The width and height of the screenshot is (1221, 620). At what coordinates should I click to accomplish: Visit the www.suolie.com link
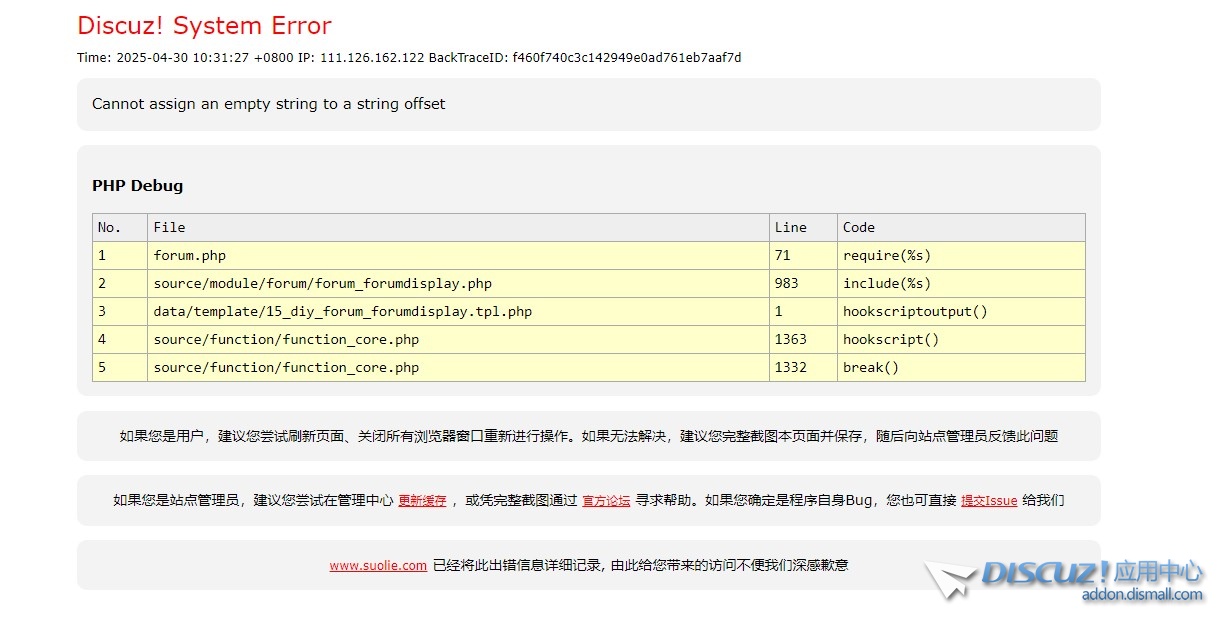(378, 565)
